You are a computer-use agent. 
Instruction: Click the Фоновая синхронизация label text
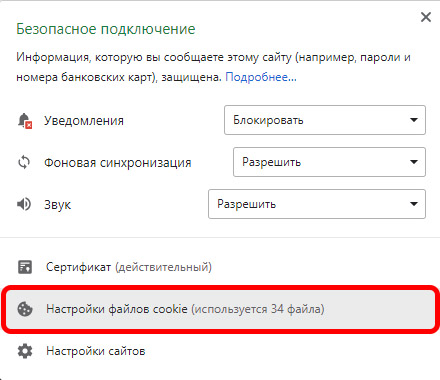pyautogui.click(x=118, y=163)
